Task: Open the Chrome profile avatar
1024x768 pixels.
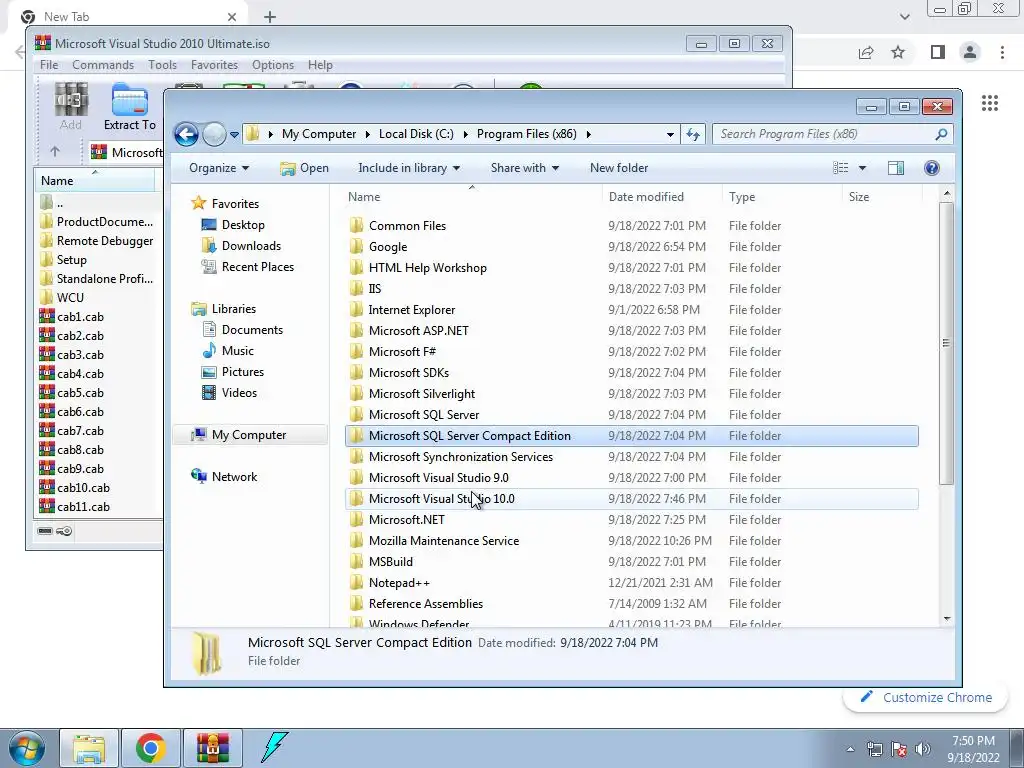Action: click(x=970, y=52)
